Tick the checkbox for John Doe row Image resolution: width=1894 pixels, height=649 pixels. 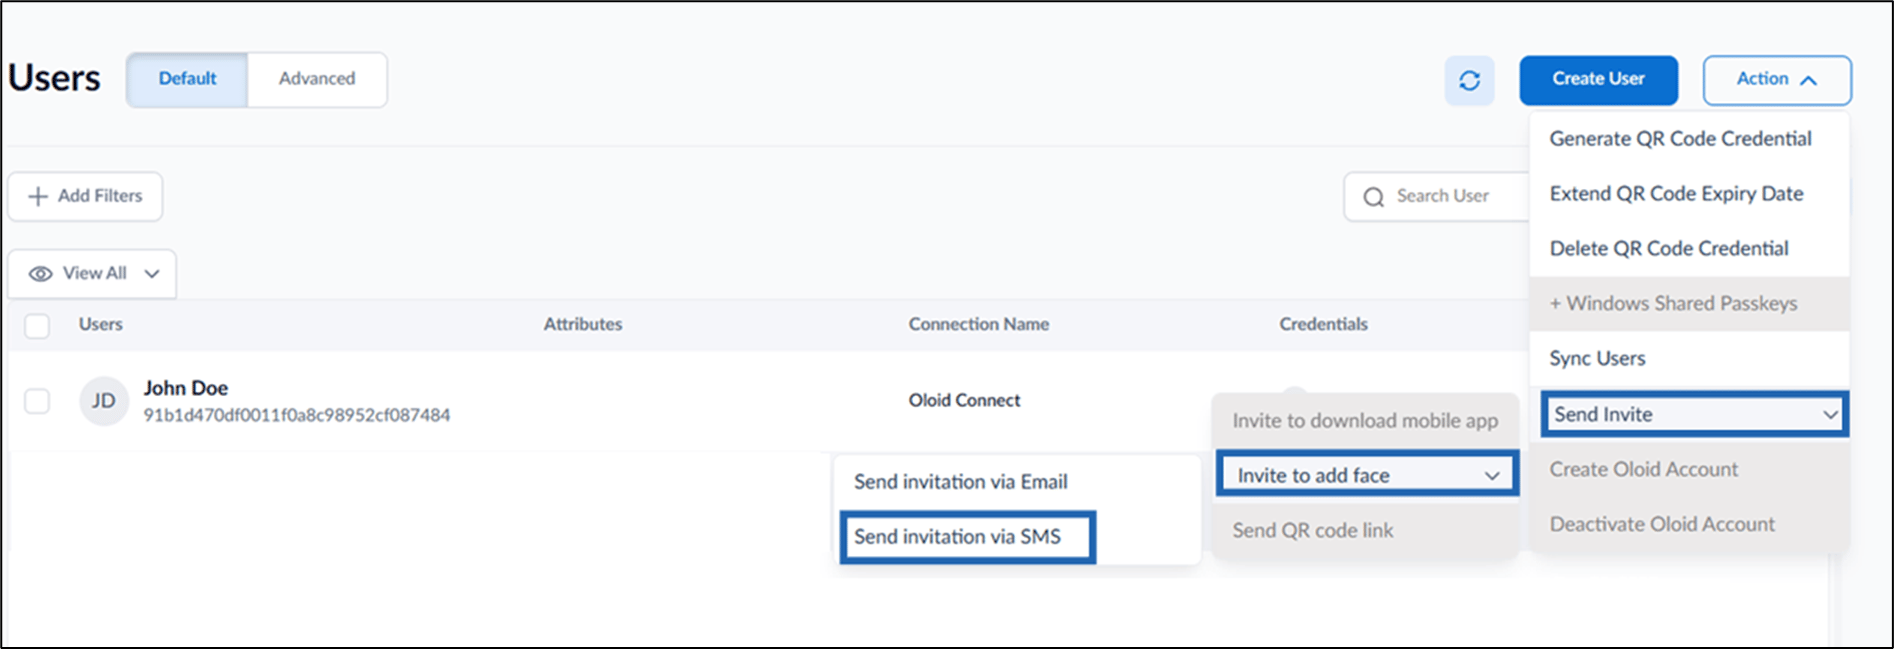(37, 401)
